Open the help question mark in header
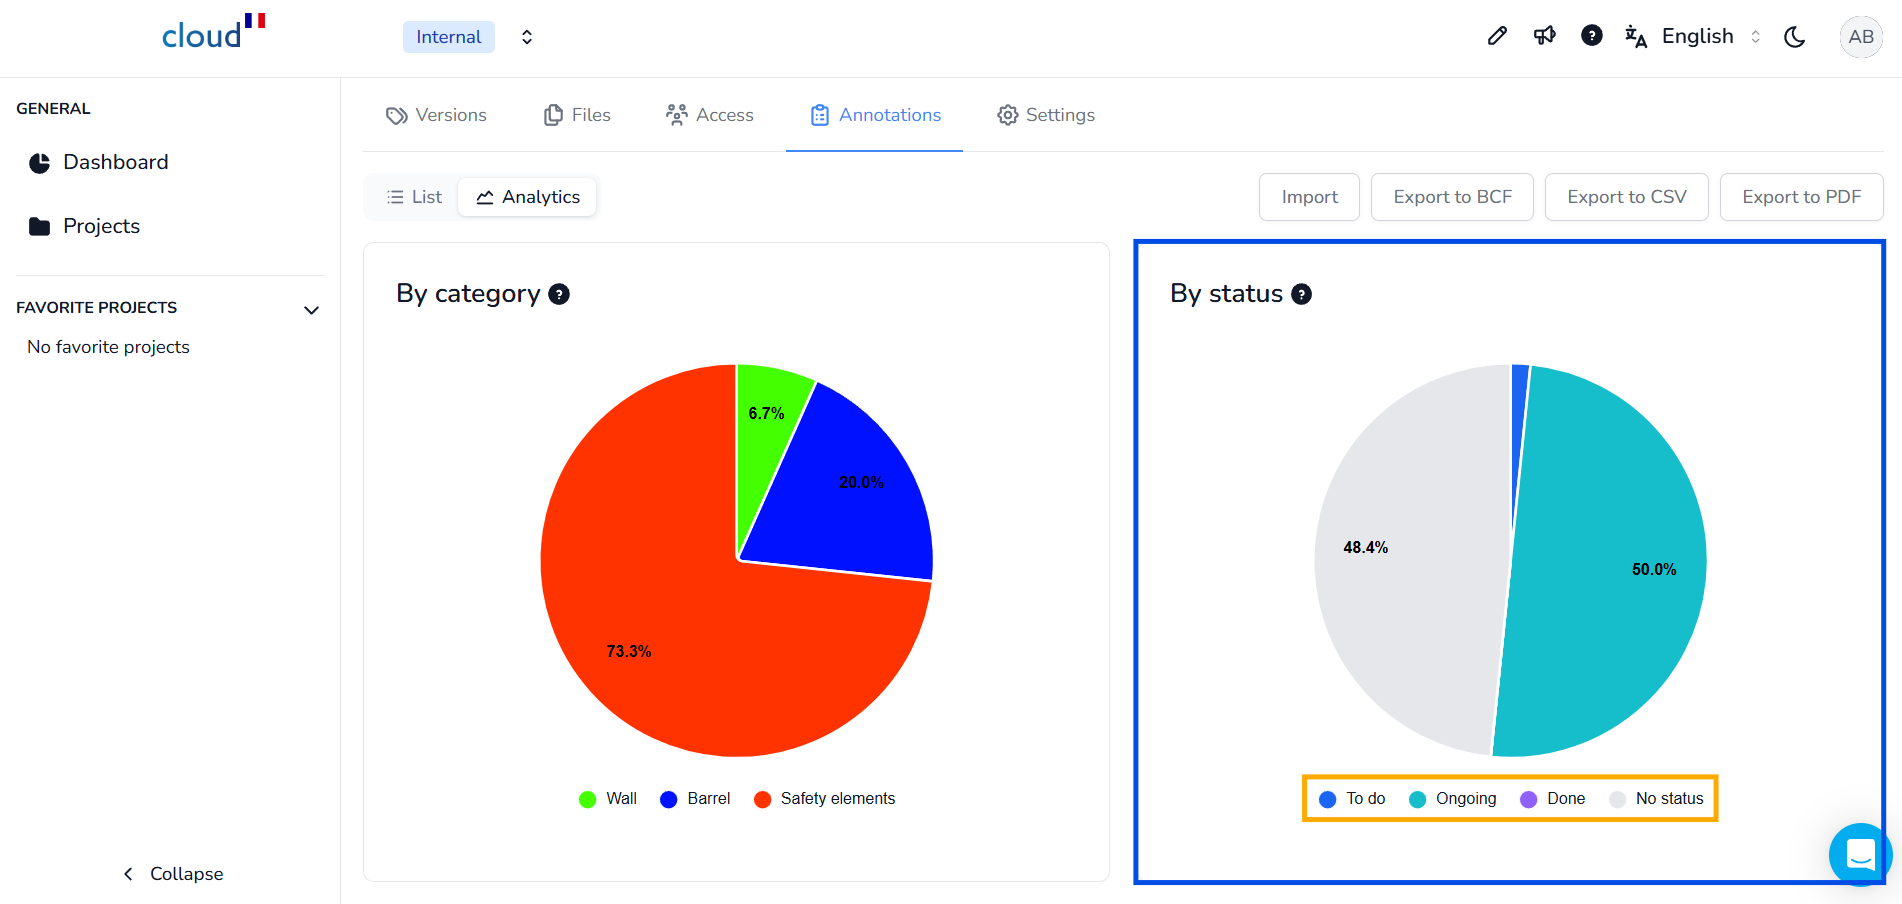Image resolution: width=1902 pixels, height=904 pixels. pyautogui.click(x=1591, y=36)
